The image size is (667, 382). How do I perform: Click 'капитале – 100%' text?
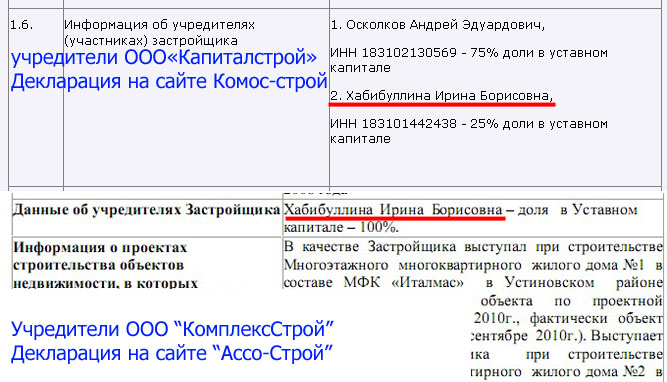point(341,228)
